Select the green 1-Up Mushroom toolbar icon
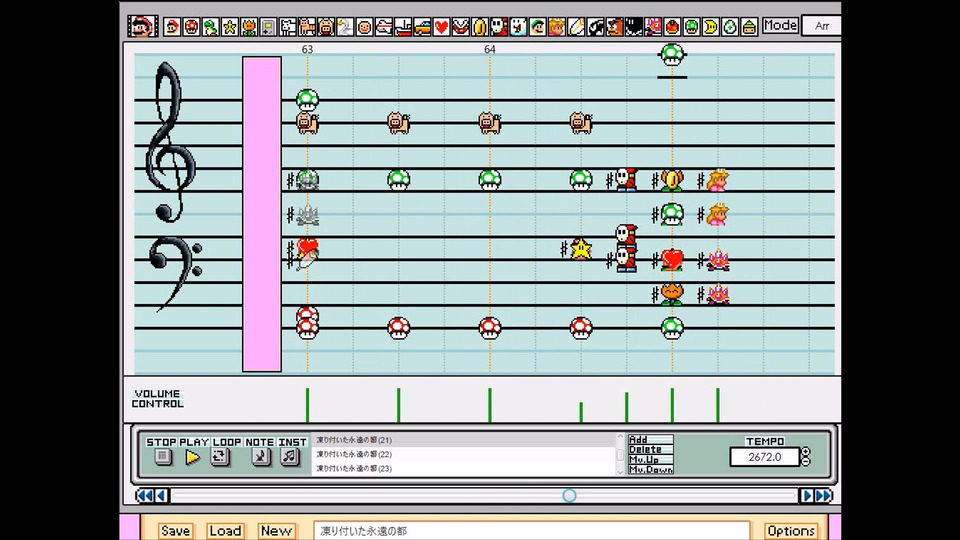The height and width of the screenshot is (540, 960). 692,27
